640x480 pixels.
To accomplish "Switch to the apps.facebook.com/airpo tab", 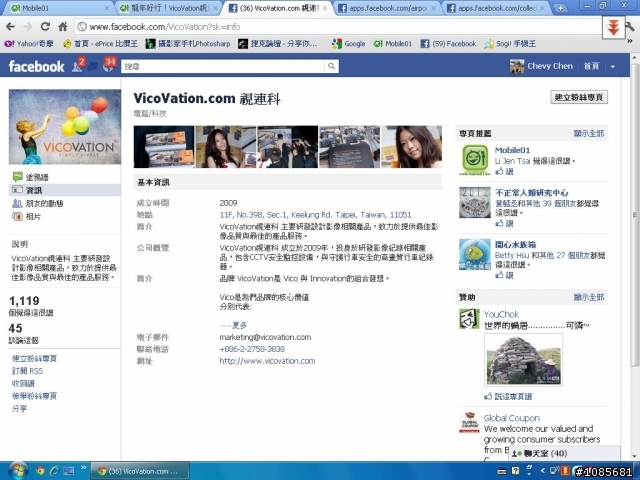I will (387, 8).
